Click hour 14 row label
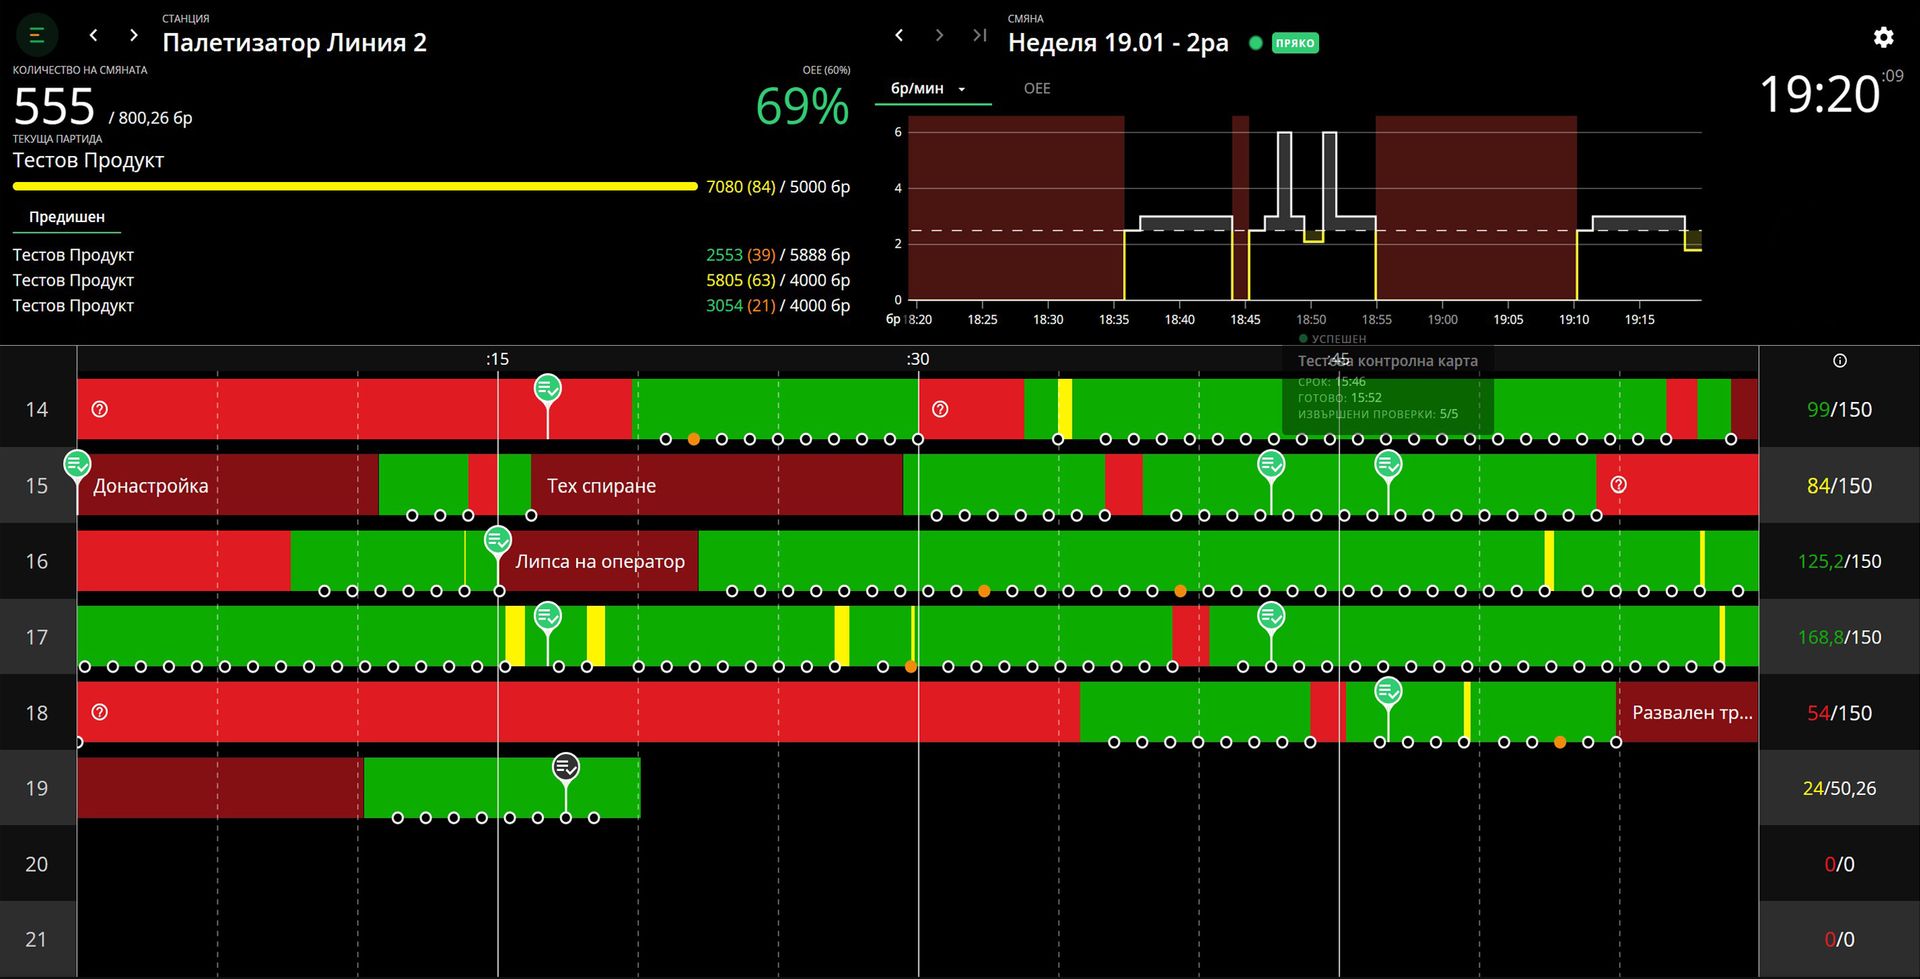 [x=37, y=409]
